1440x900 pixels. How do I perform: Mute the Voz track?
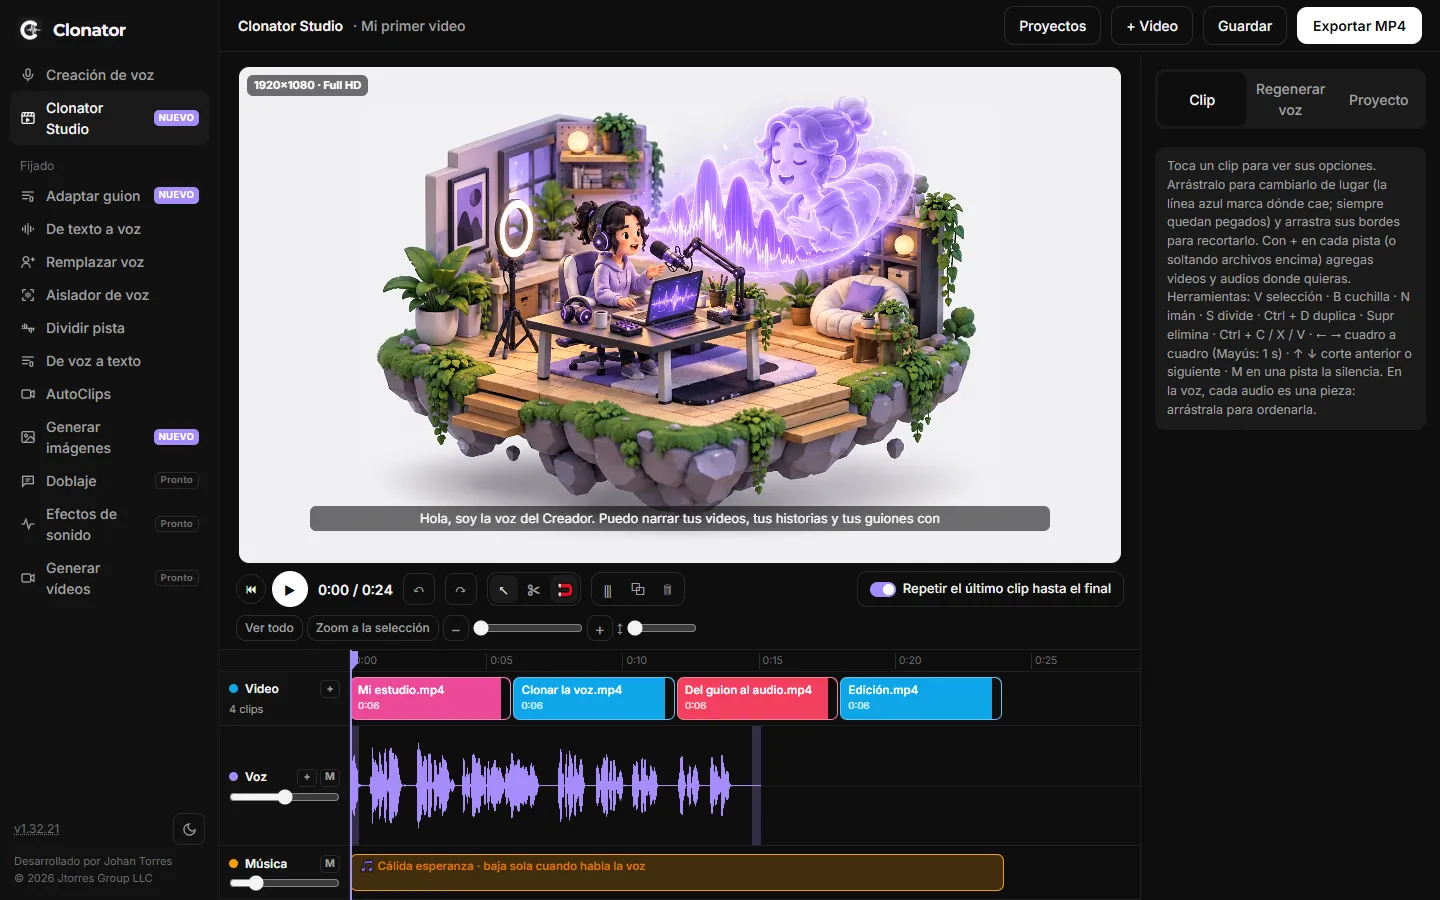pyautogui.click(x=330, y=777)
